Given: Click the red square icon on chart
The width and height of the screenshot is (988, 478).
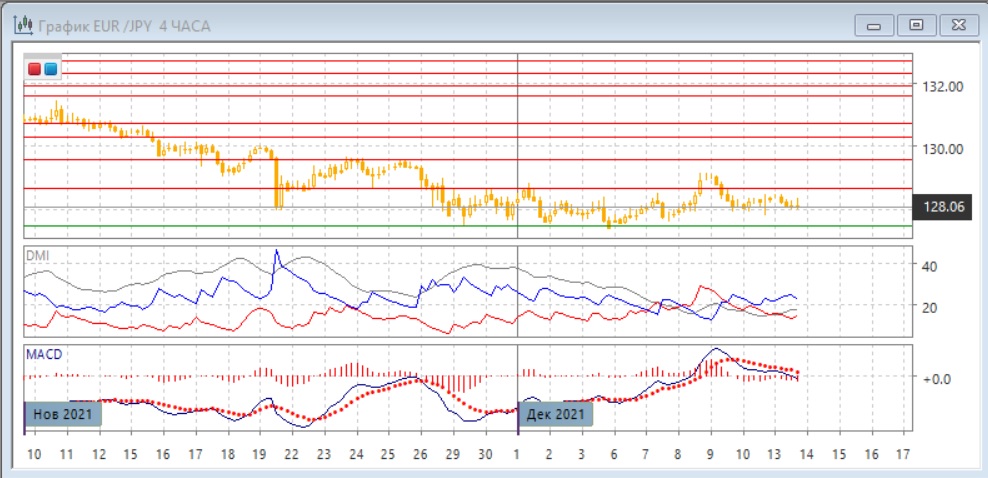Looking at the screenshot, I should pos(35,69).
